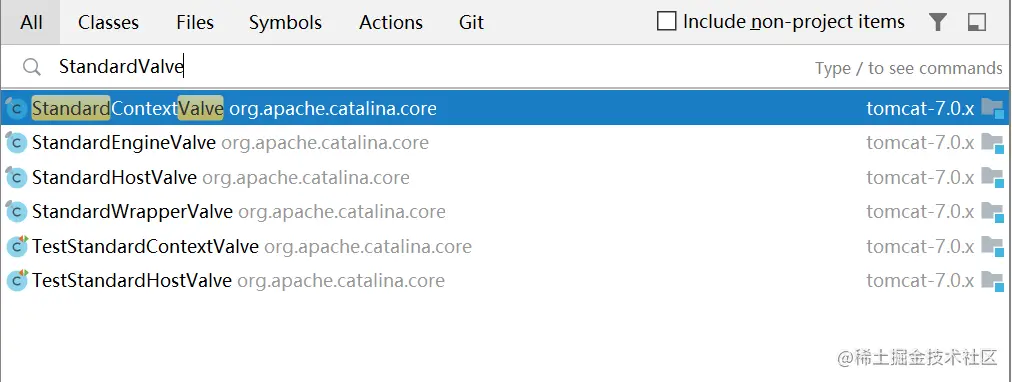This screenshot has height=382, width=1012.
Task: Enable Include non-project items checkbox
Action: pyautogui.click(x=666, y=21)
